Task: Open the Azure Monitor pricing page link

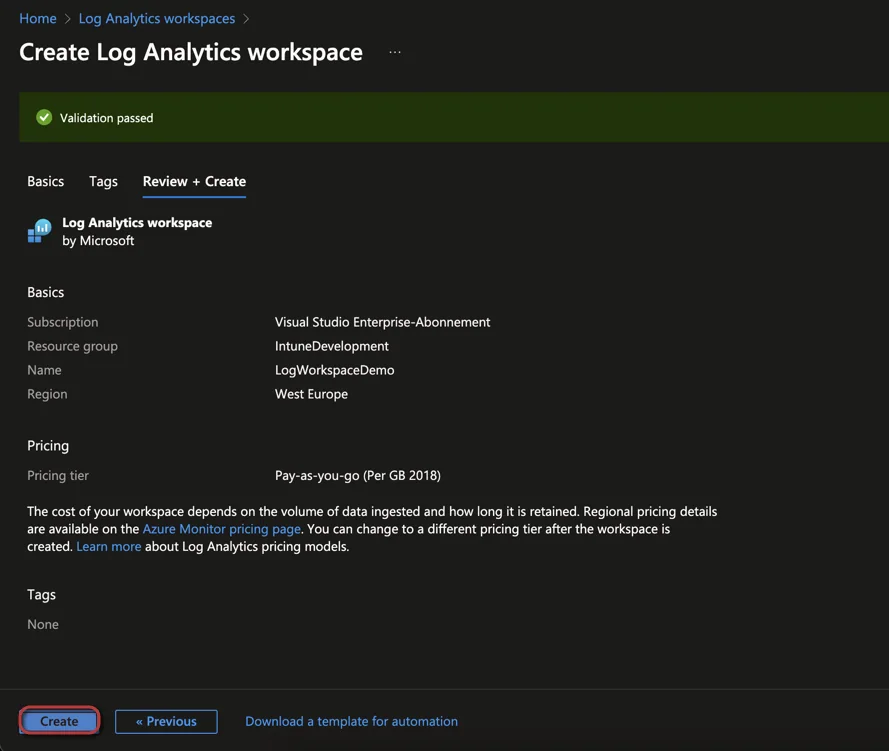Action: pos(222,529)
